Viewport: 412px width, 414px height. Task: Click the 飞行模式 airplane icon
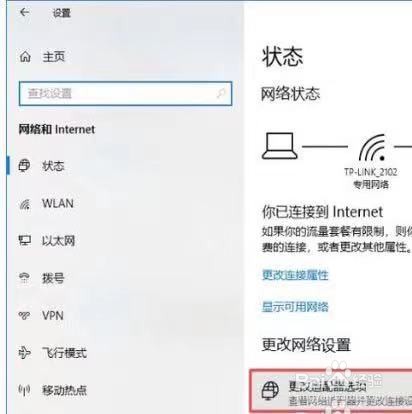[x=24, y=353]
